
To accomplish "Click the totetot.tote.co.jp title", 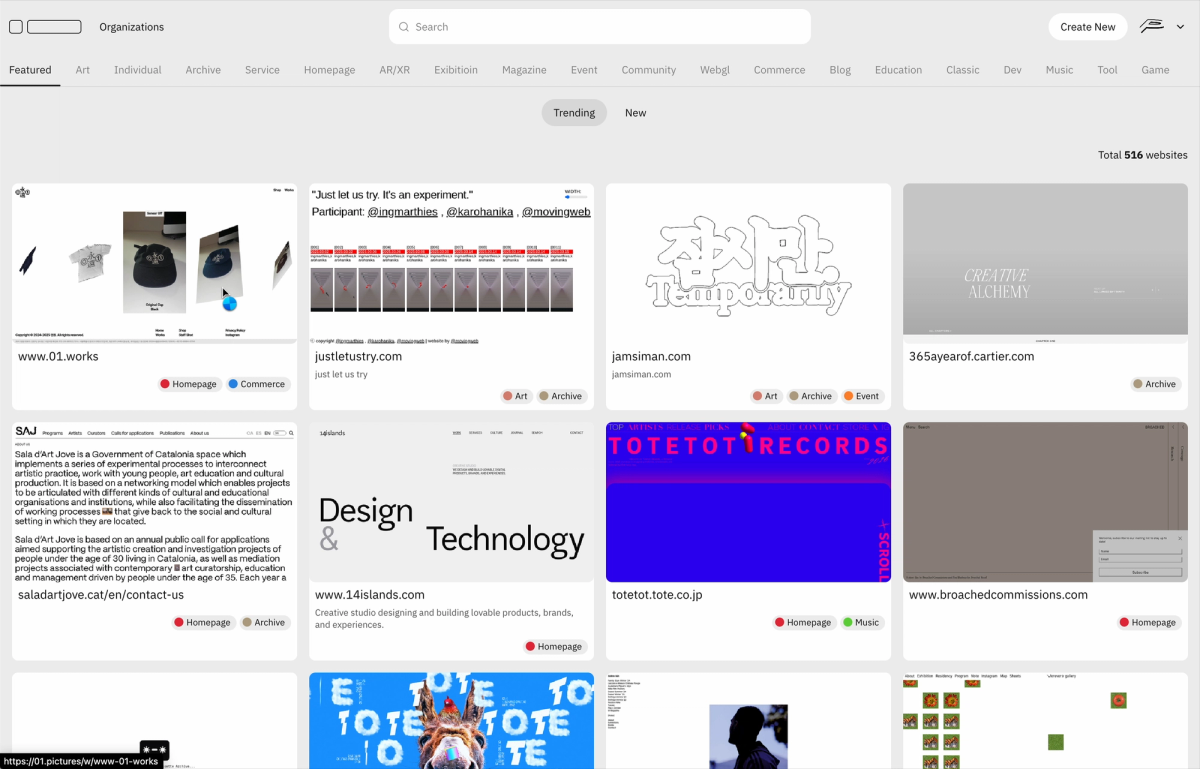I will (x=657, y=595).
